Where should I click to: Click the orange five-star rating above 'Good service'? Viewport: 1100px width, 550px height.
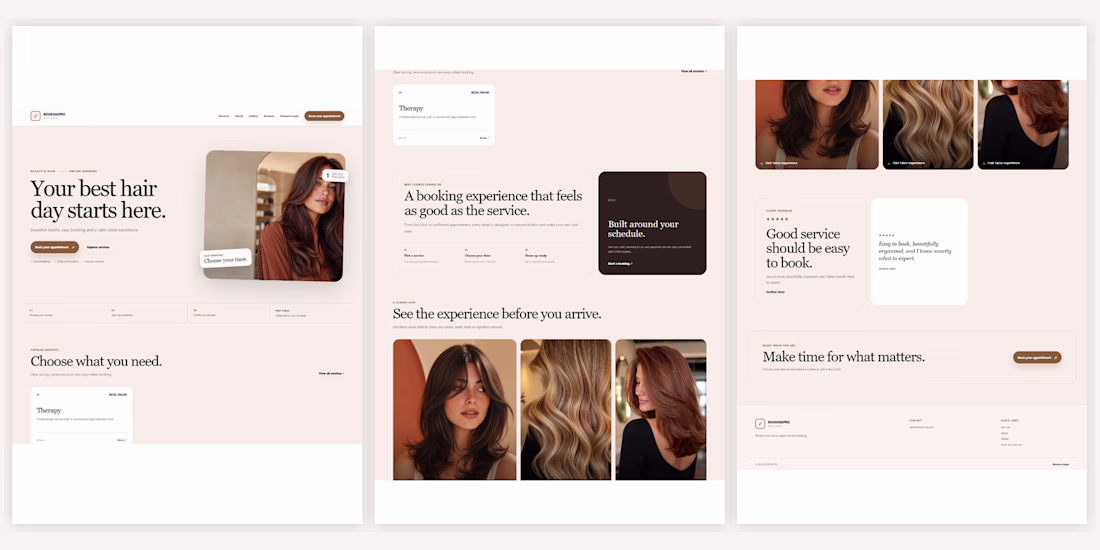click(777, 219)
